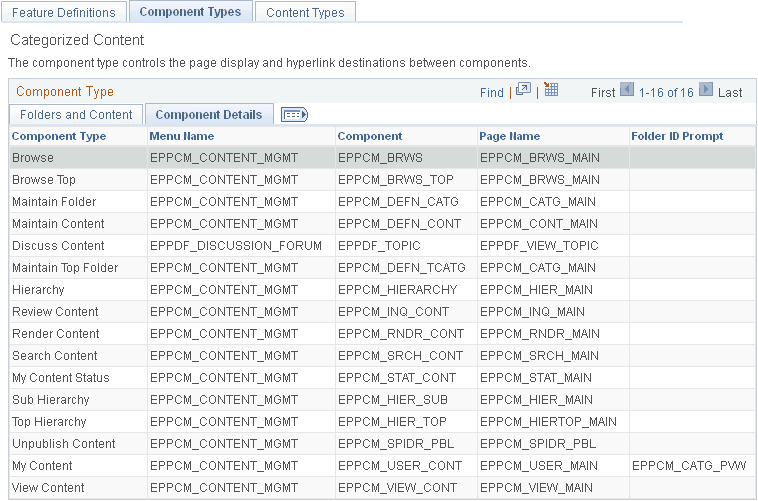Viewport: 758px width, 501px height.
Task: Click EPPDF_DISCUSSION_FORUM menu name cell
Action: click(241, 246)
